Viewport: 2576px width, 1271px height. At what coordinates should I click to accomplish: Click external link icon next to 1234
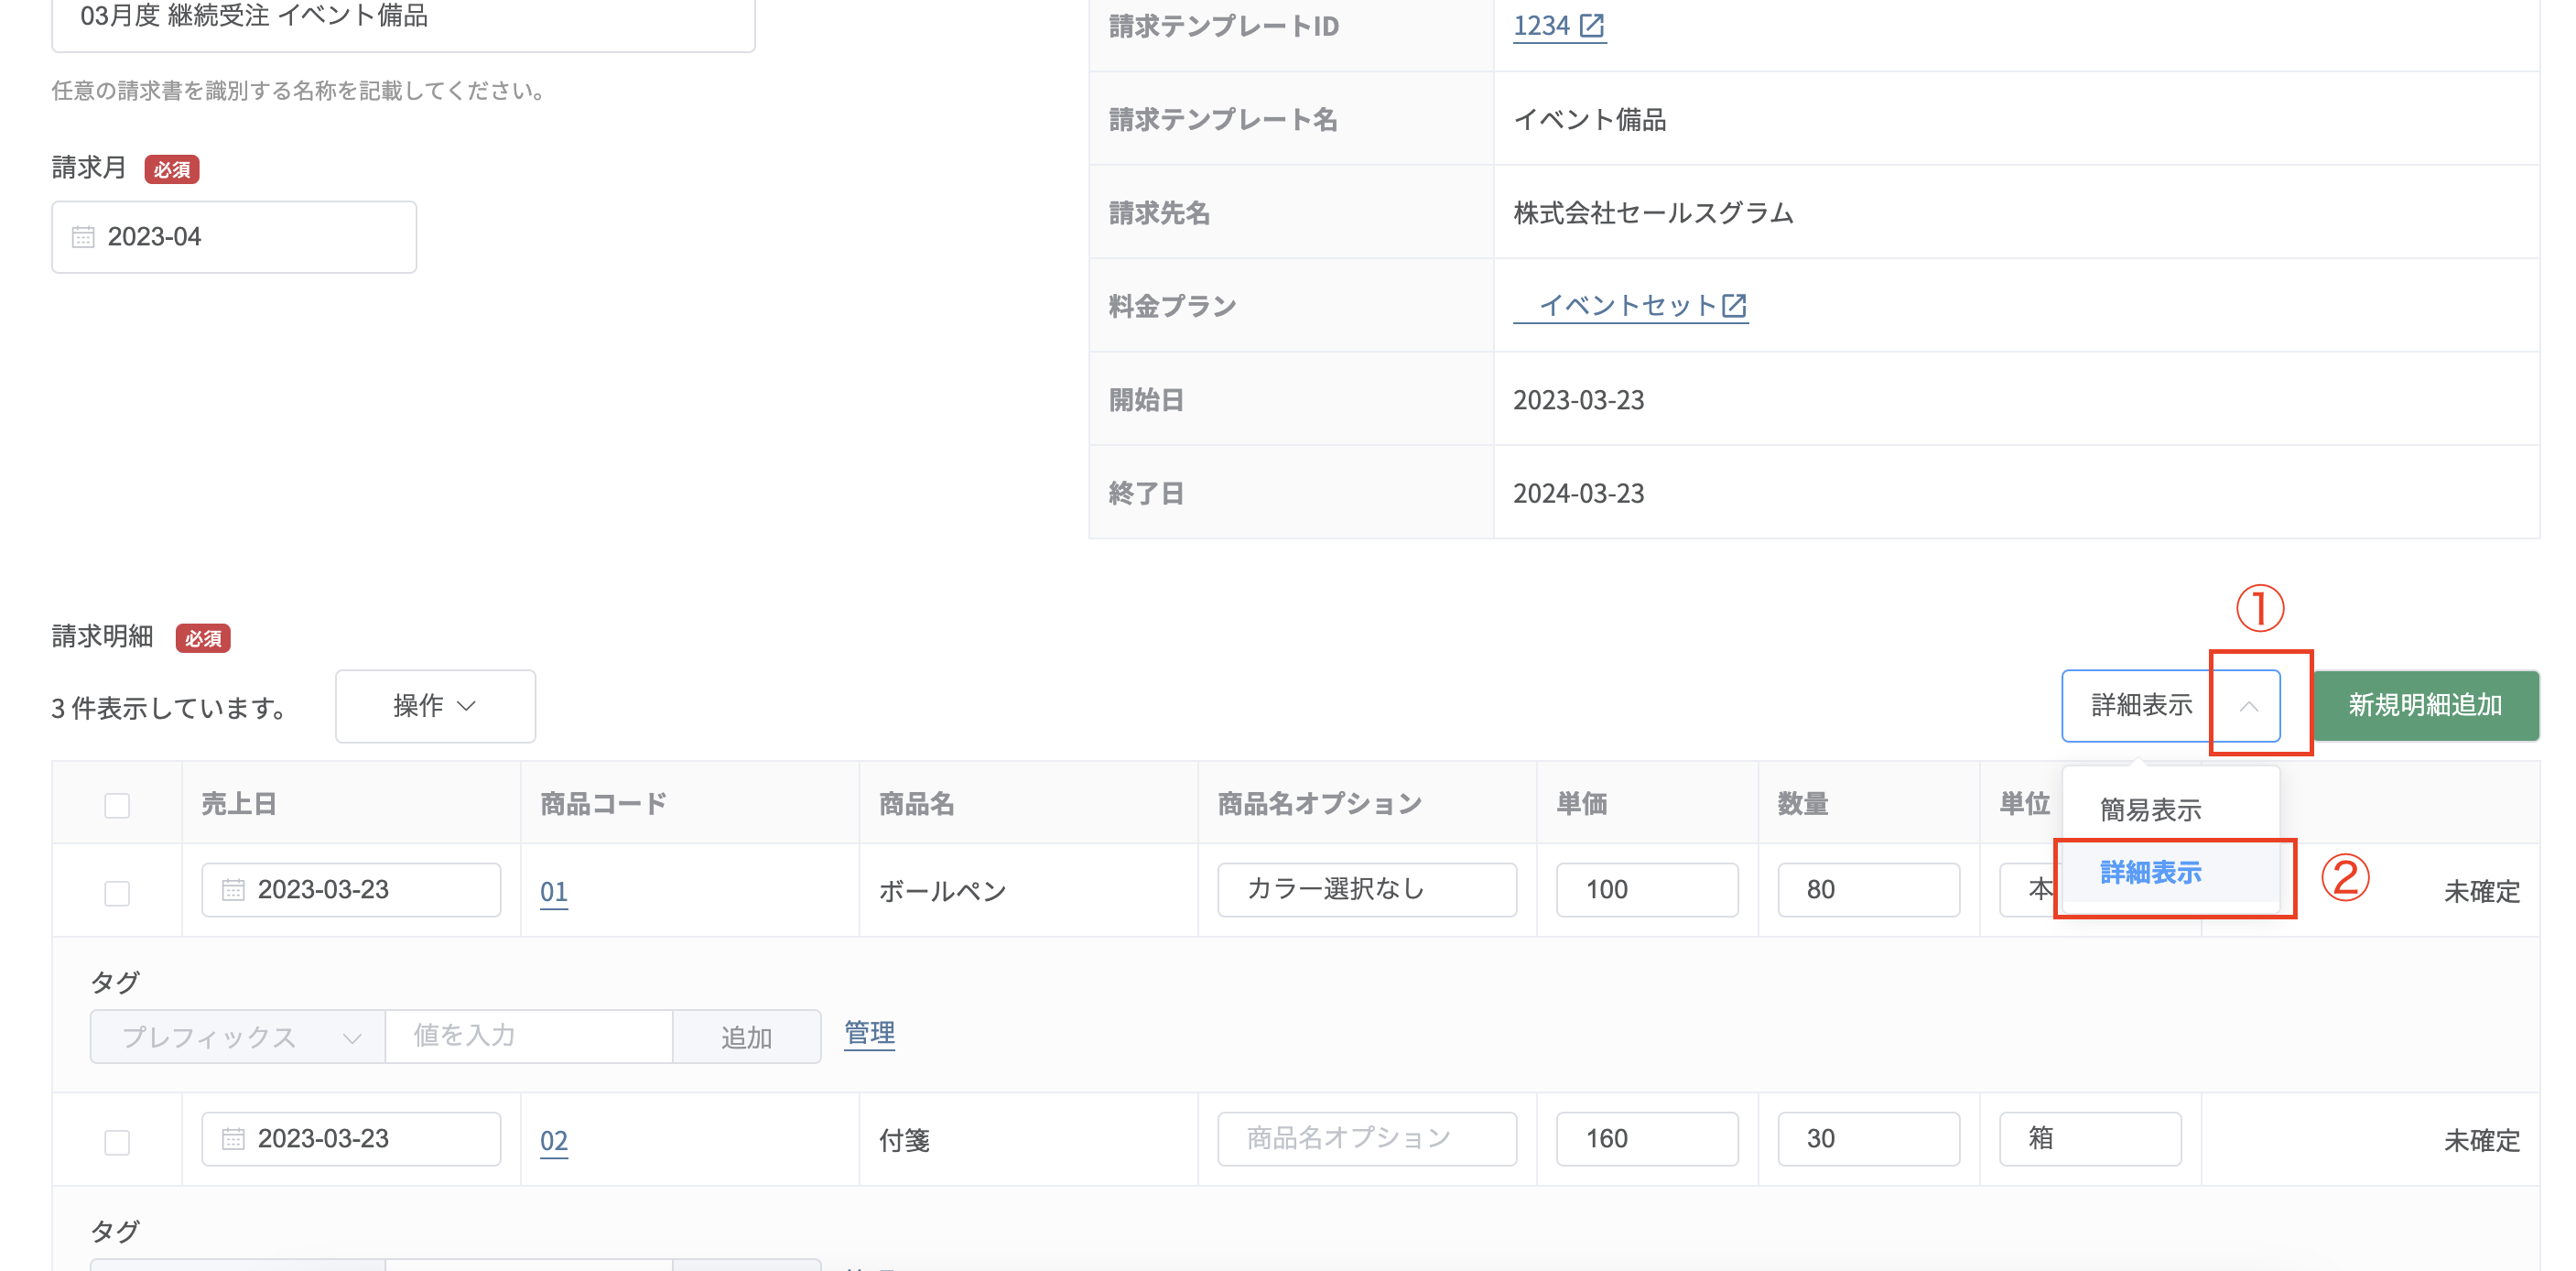click(x=1592, y=26)
